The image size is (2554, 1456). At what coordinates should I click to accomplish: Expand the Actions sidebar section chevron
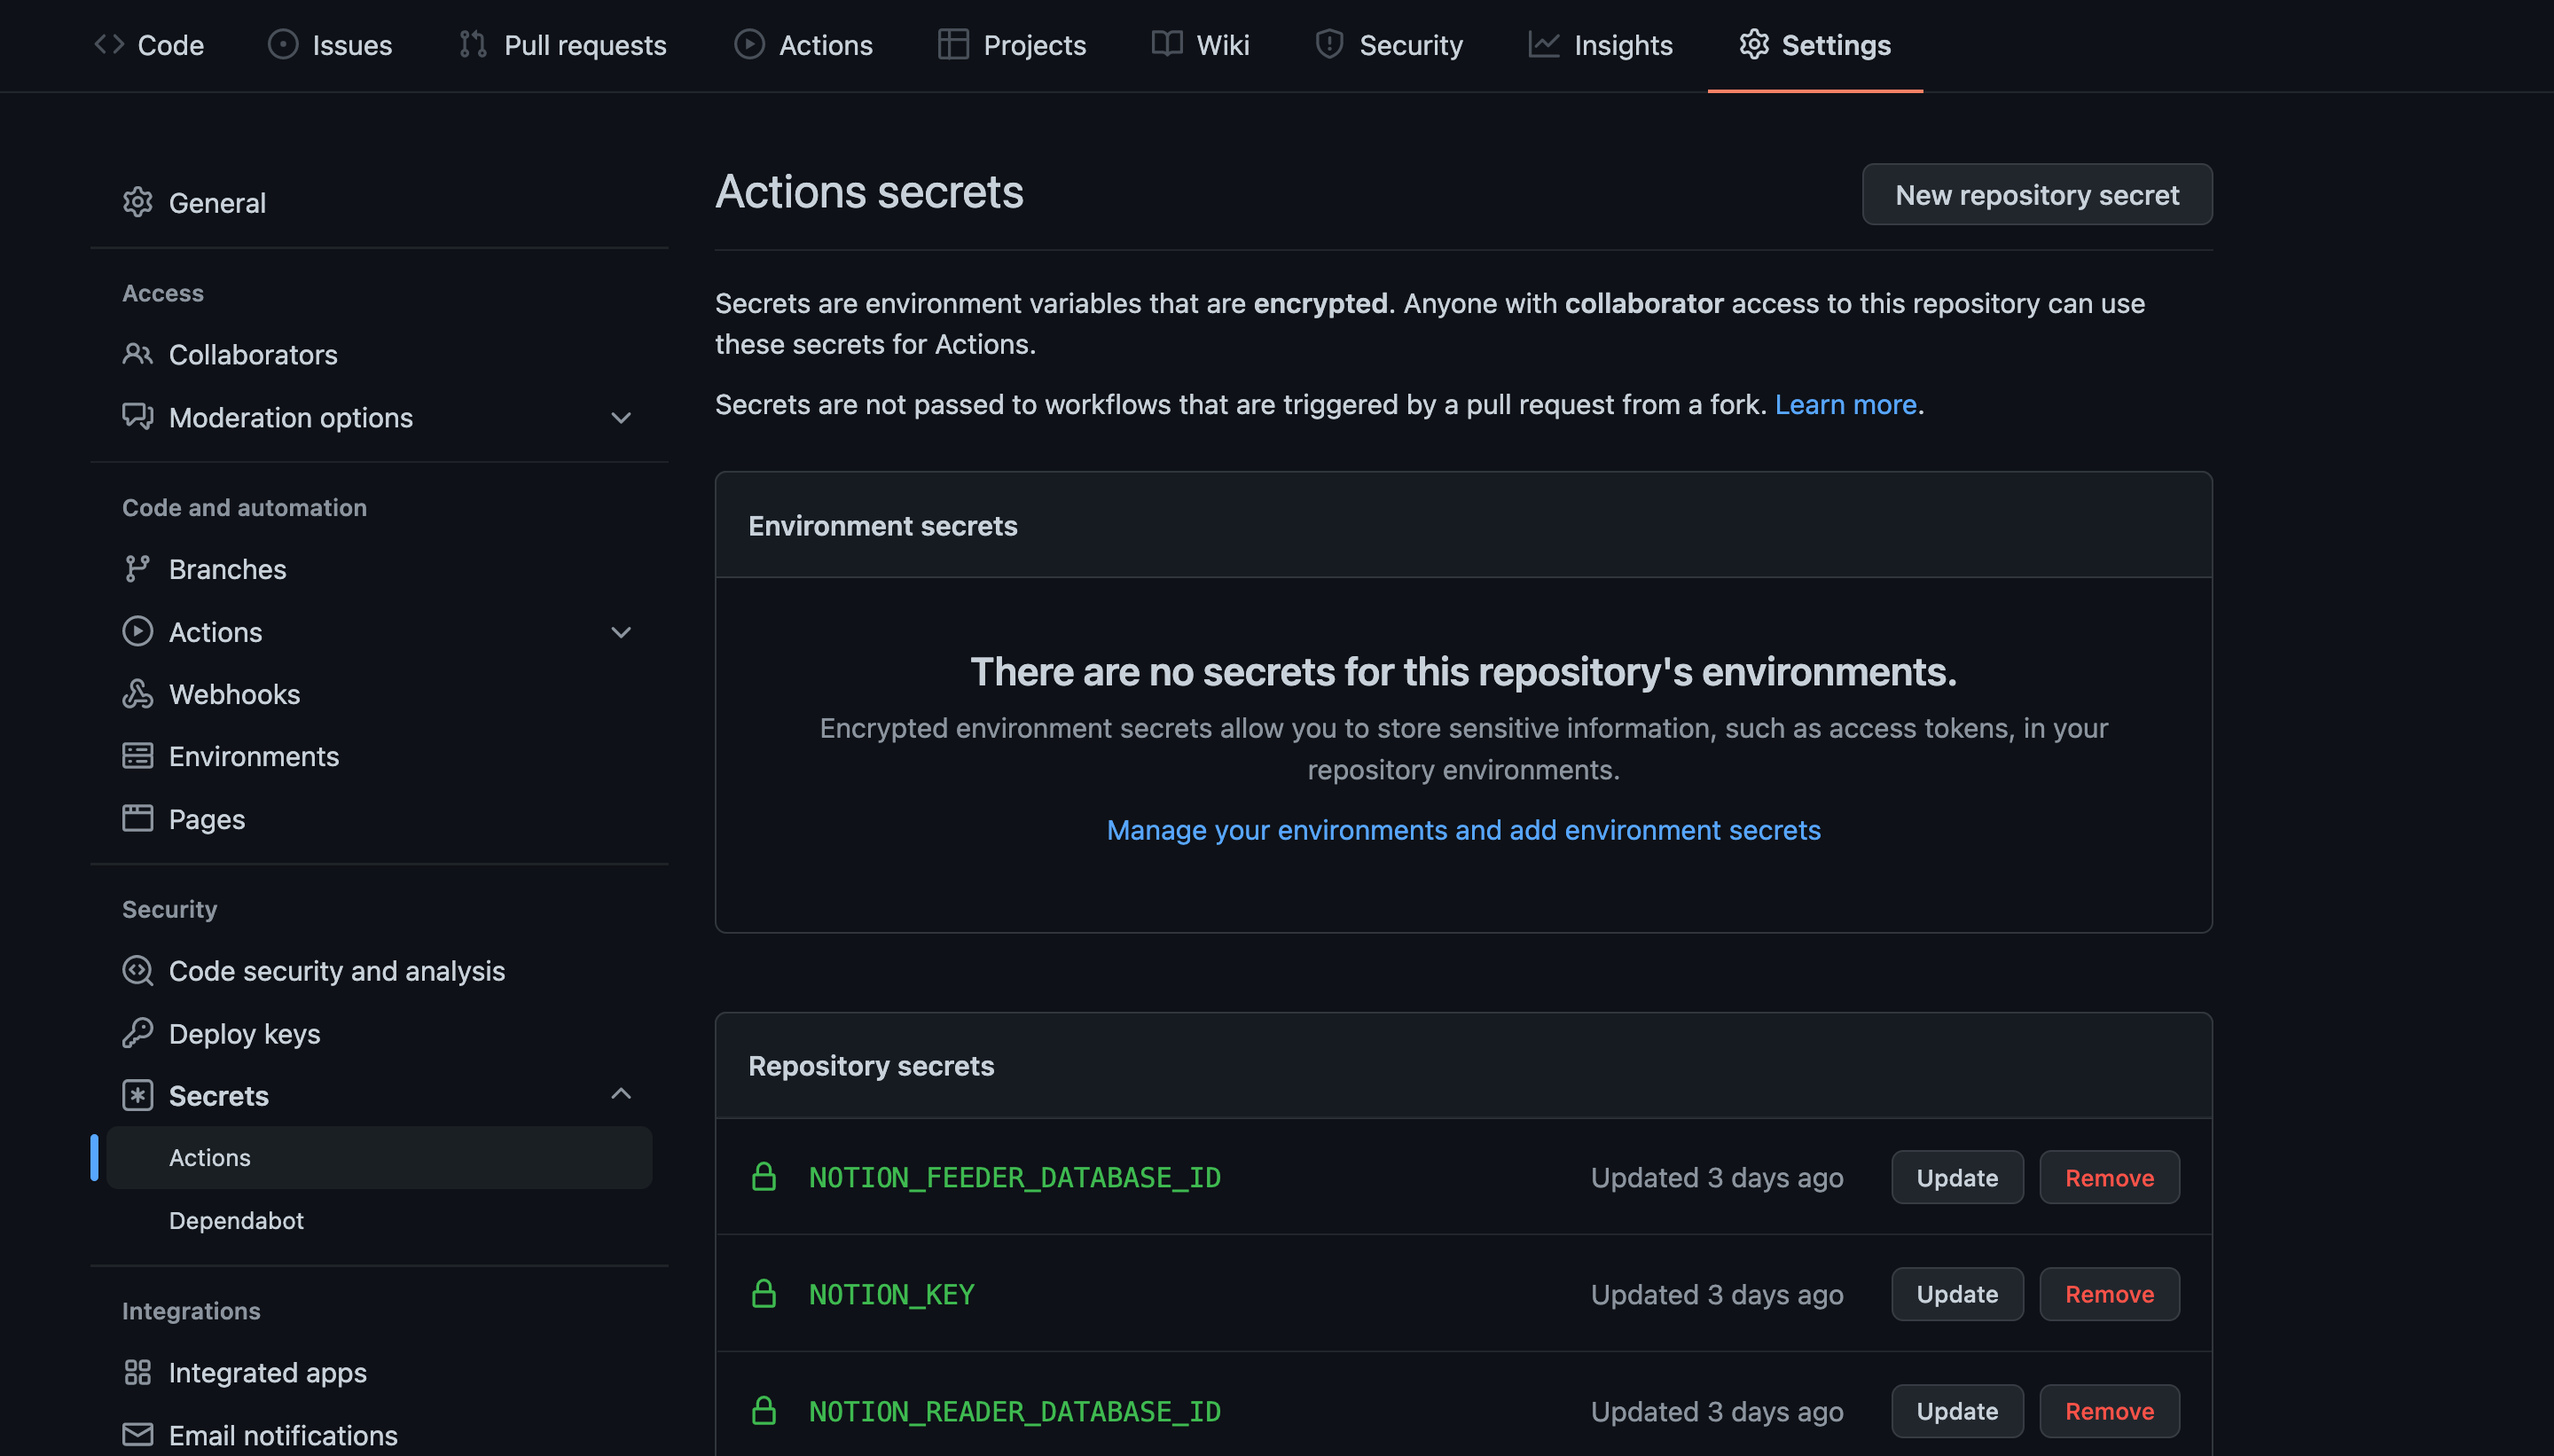(621, 632)
